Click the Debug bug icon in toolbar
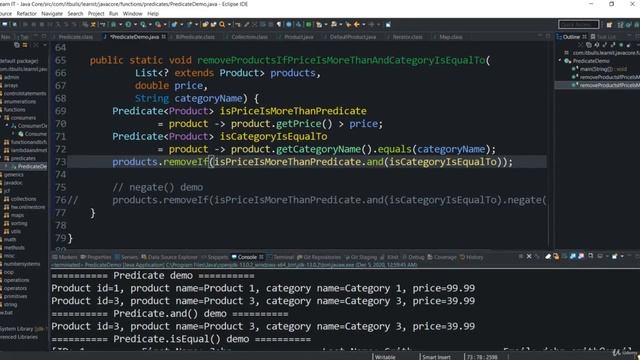 click(x=114, y=24)
